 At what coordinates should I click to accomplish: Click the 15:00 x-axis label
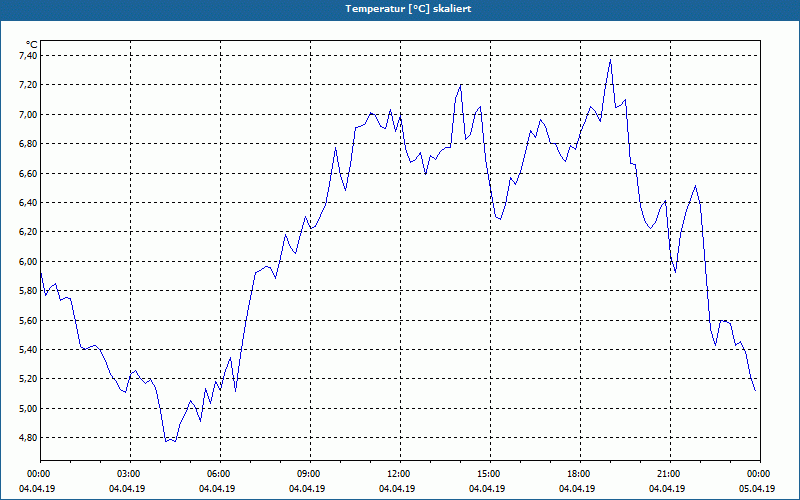coord(490,474)
